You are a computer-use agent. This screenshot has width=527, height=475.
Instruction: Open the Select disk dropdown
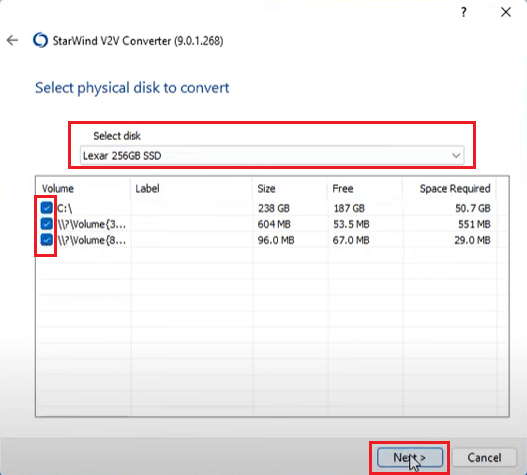point(272,155)
